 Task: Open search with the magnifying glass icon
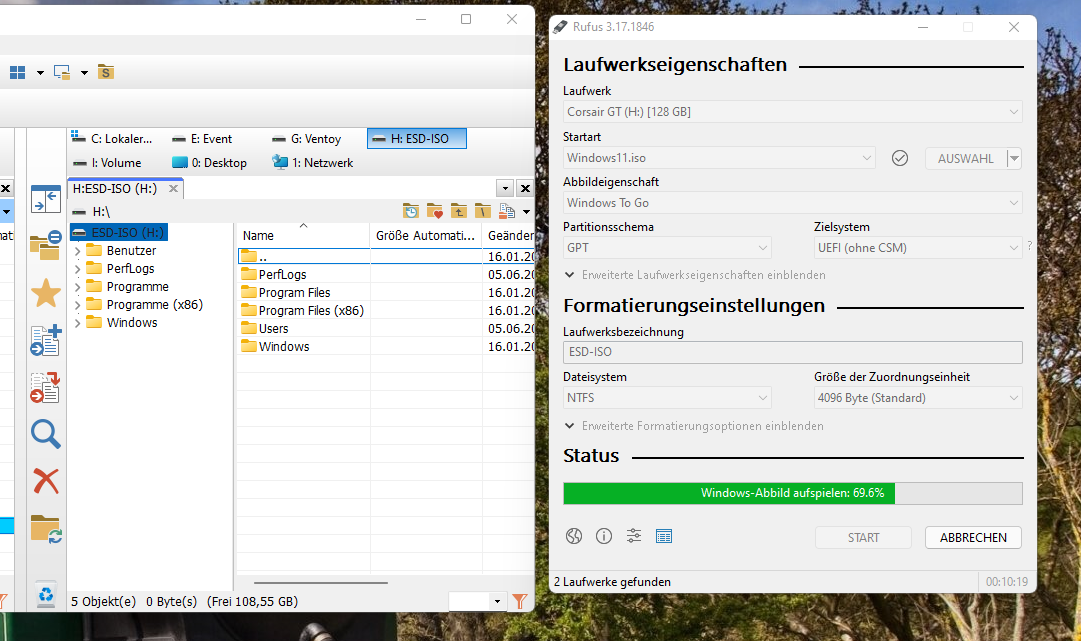point(46,434)
